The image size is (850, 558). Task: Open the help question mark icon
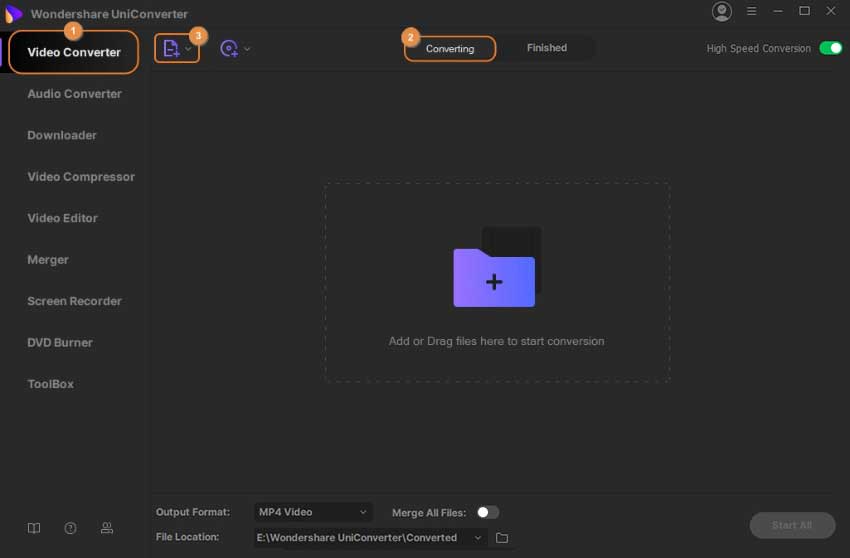pos(70,528)
